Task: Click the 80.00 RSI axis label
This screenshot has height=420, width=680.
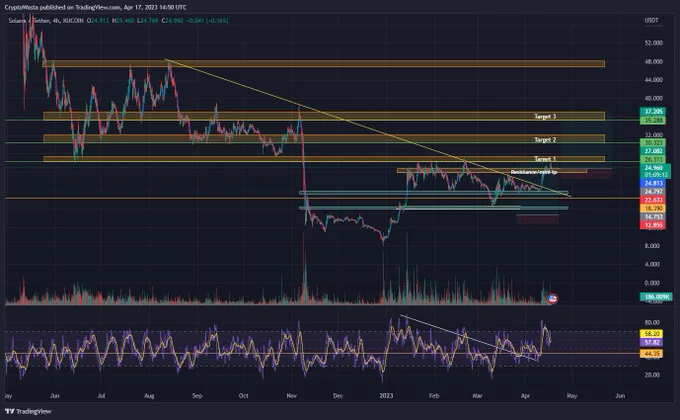Action: pos(652,323)
